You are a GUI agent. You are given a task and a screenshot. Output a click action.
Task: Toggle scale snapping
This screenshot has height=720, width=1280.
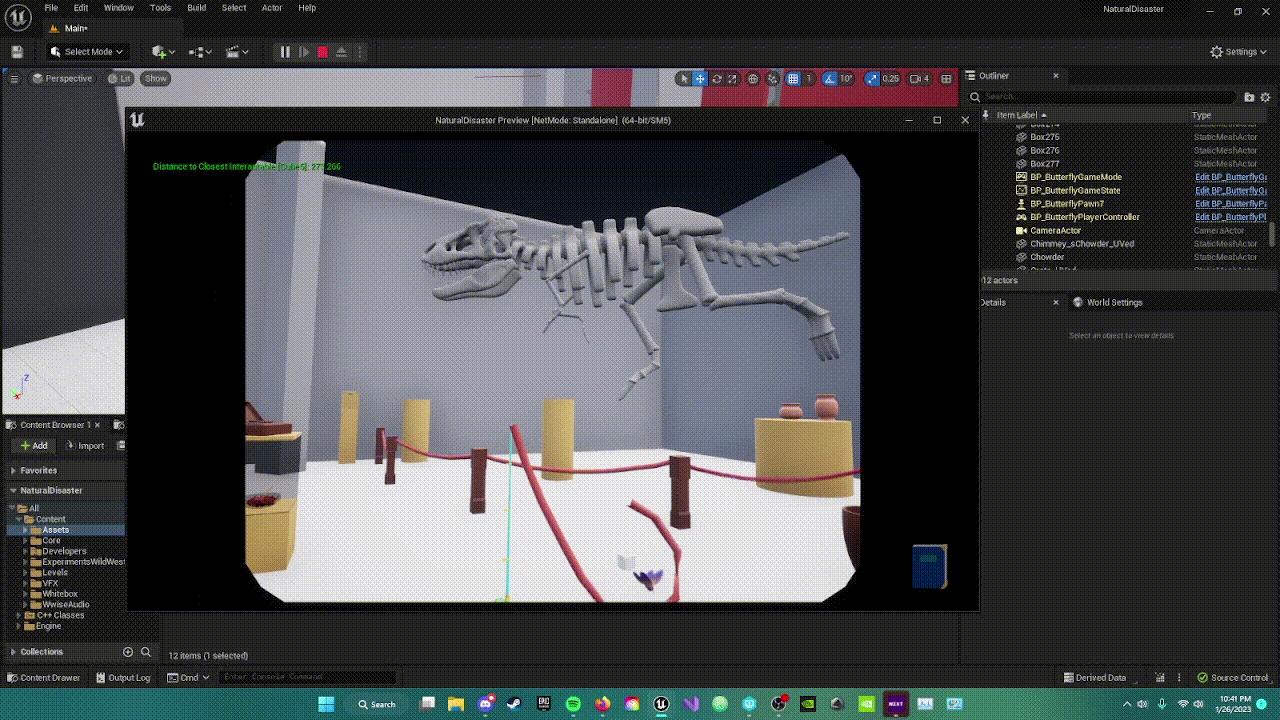pos(872,78)
